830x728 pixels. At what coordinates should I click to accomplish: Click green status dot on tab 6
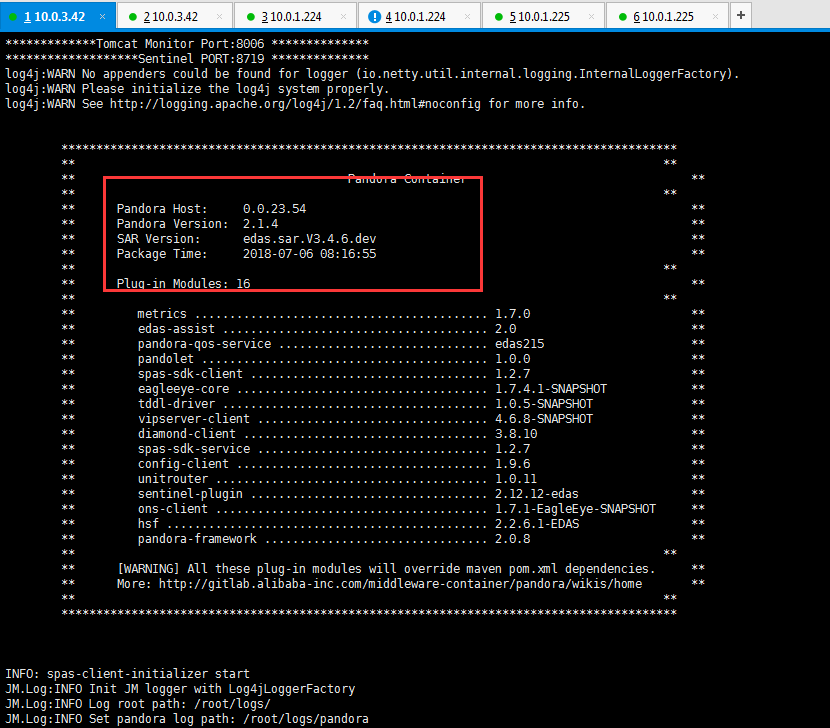(622, 17)
